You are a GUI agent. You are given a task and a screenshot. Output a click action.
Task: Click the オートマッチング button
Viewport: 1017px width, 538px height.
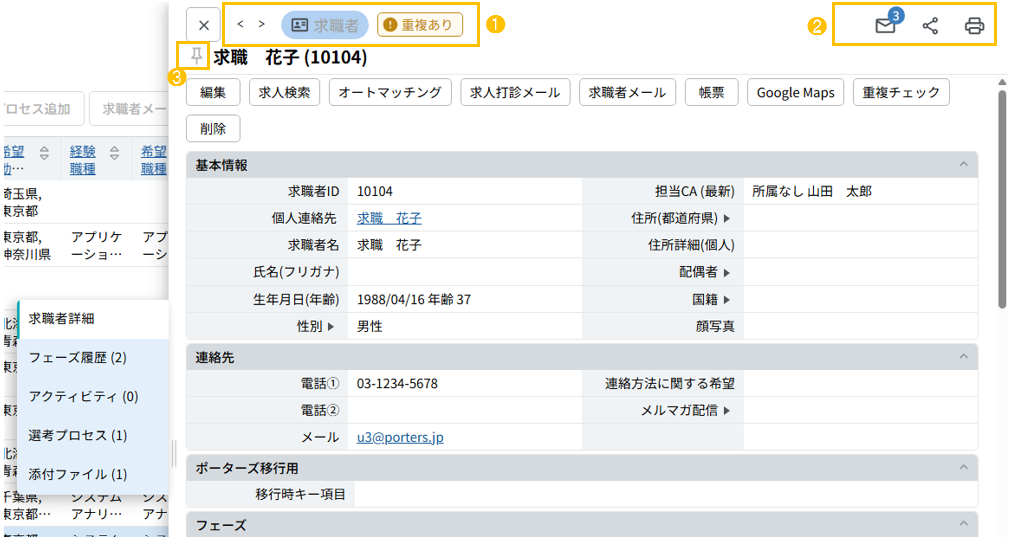coord(389,92)
